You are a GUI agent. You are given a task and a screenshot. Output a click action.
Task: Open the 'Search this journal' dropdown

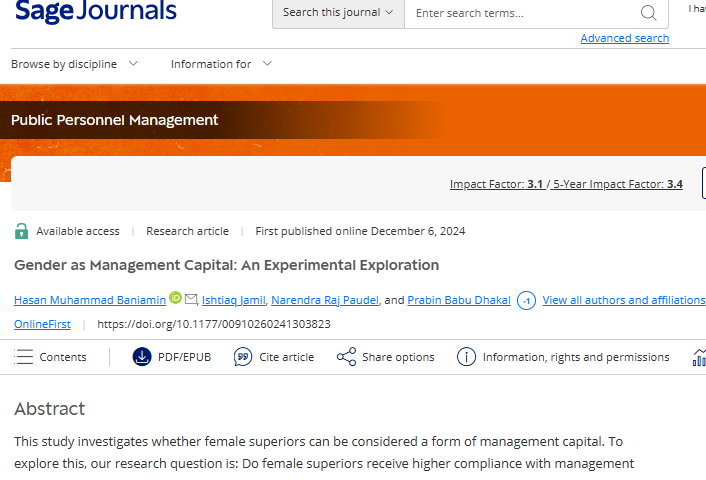338,13
